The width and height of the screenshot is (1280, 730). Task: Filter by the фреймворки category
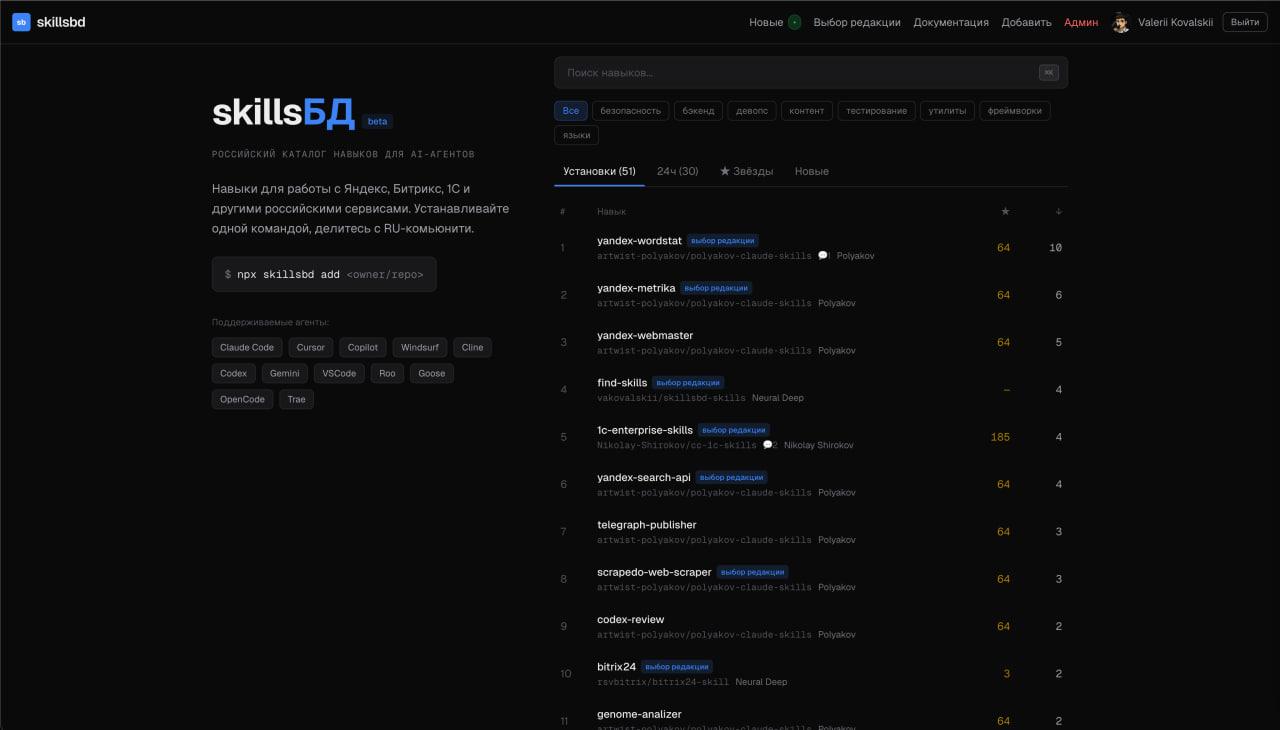[x=1015, y=110]
